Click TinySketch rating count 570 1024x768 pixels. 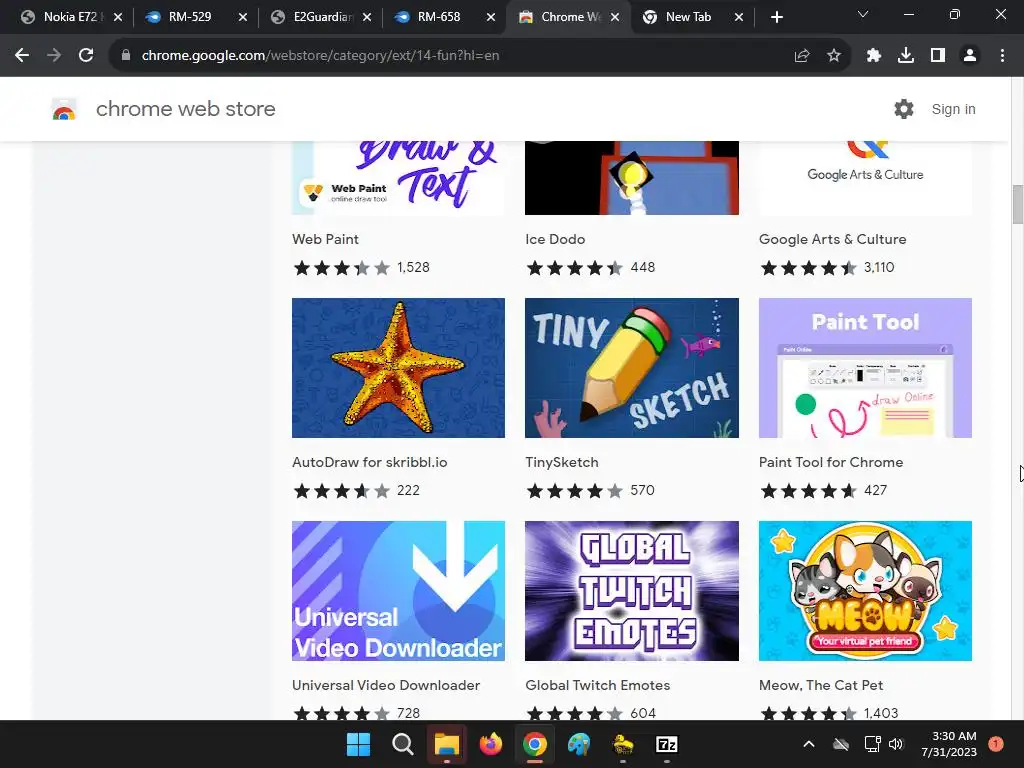point(642,490)
